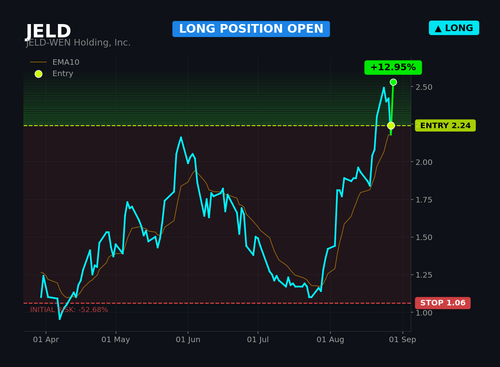Viewport: 500px width, 367px height.
Task: Click the 01 Aug date label
Action: [330, 340]
